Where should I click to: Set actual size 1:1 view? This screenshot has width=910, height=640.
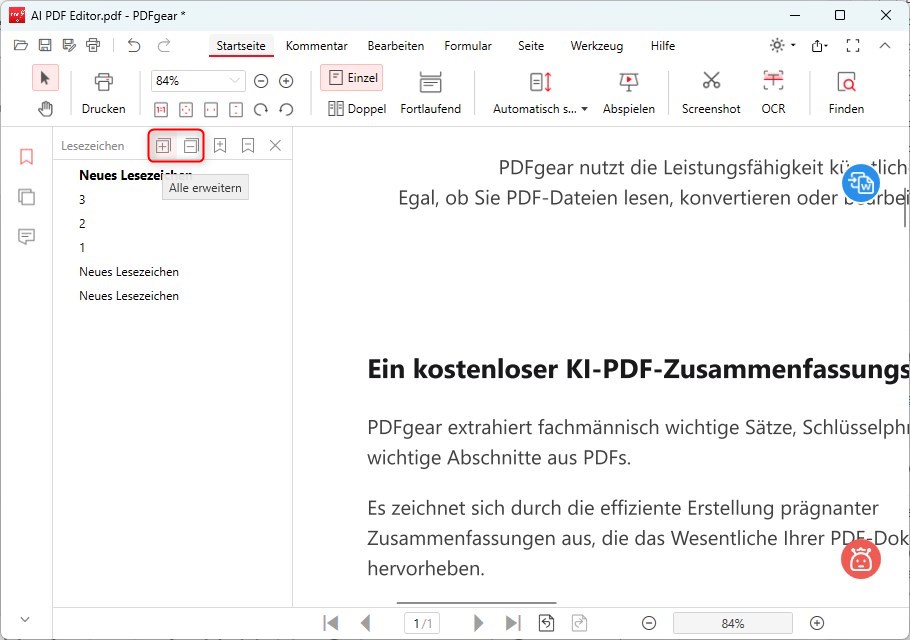(161, 109)
